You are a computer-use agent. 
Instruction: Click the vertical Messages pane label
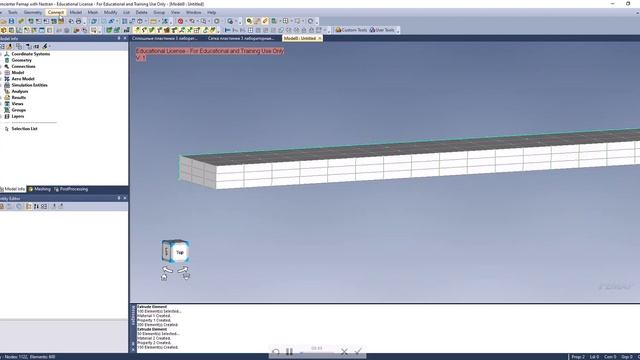click(133, 316)
